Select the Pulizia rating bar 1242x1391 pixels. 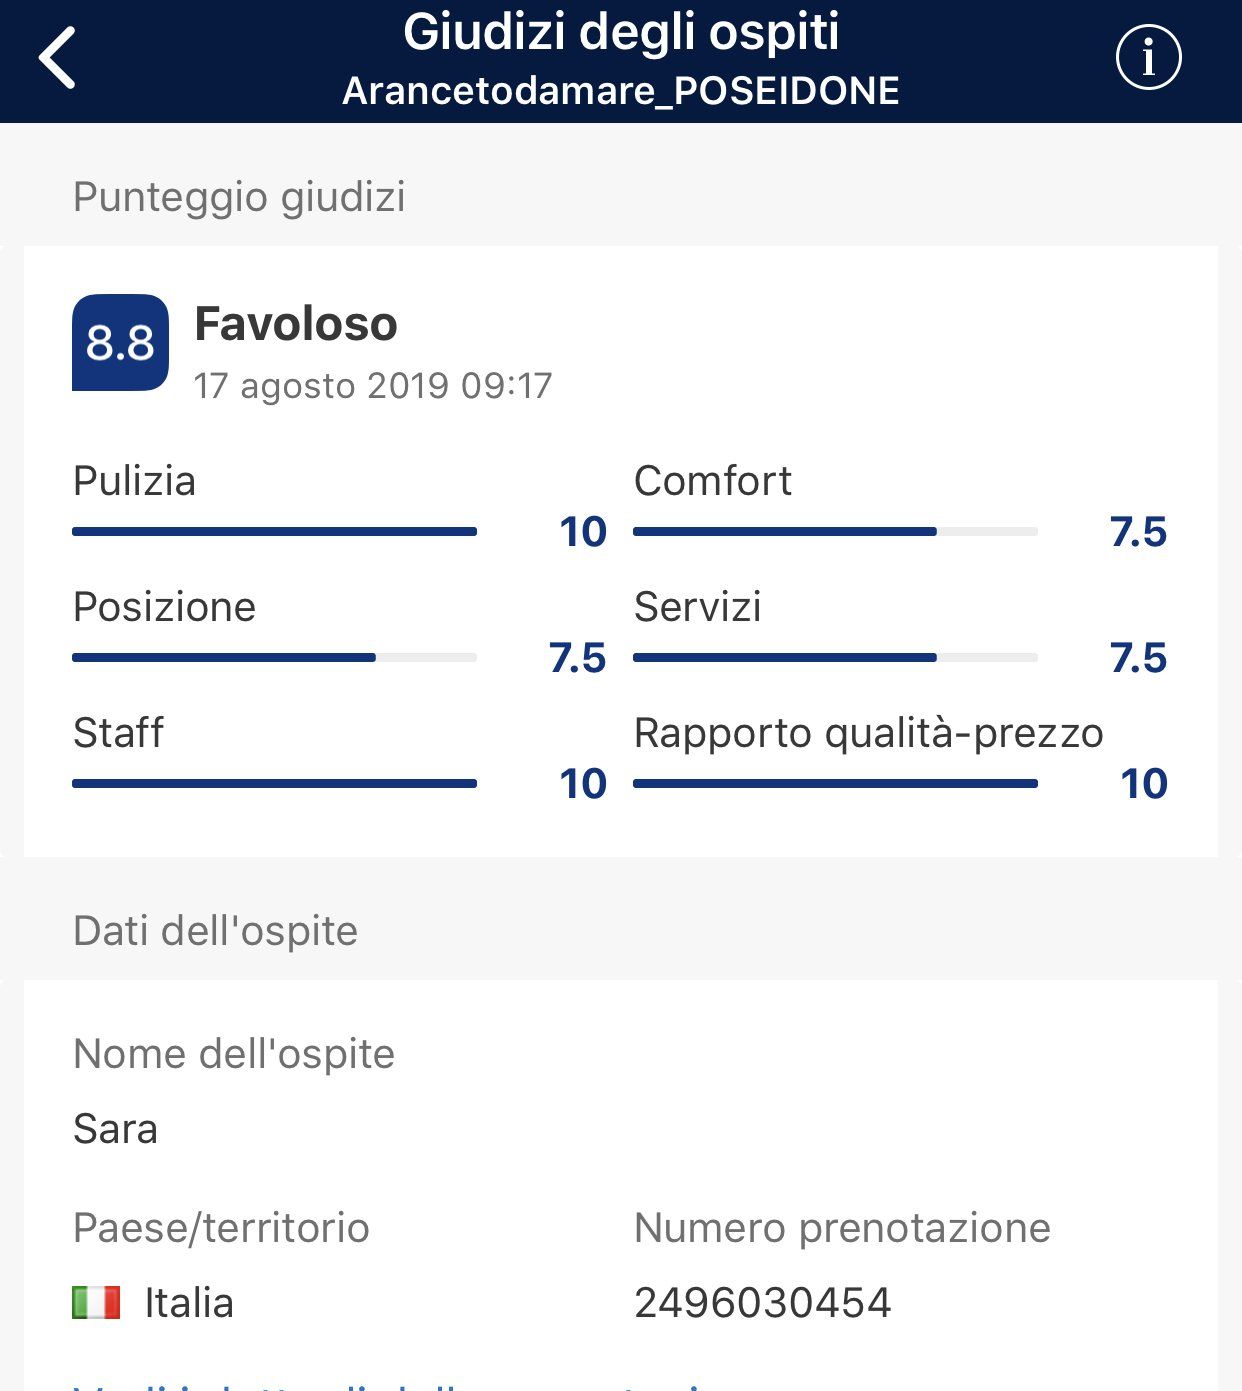point(274,532)
